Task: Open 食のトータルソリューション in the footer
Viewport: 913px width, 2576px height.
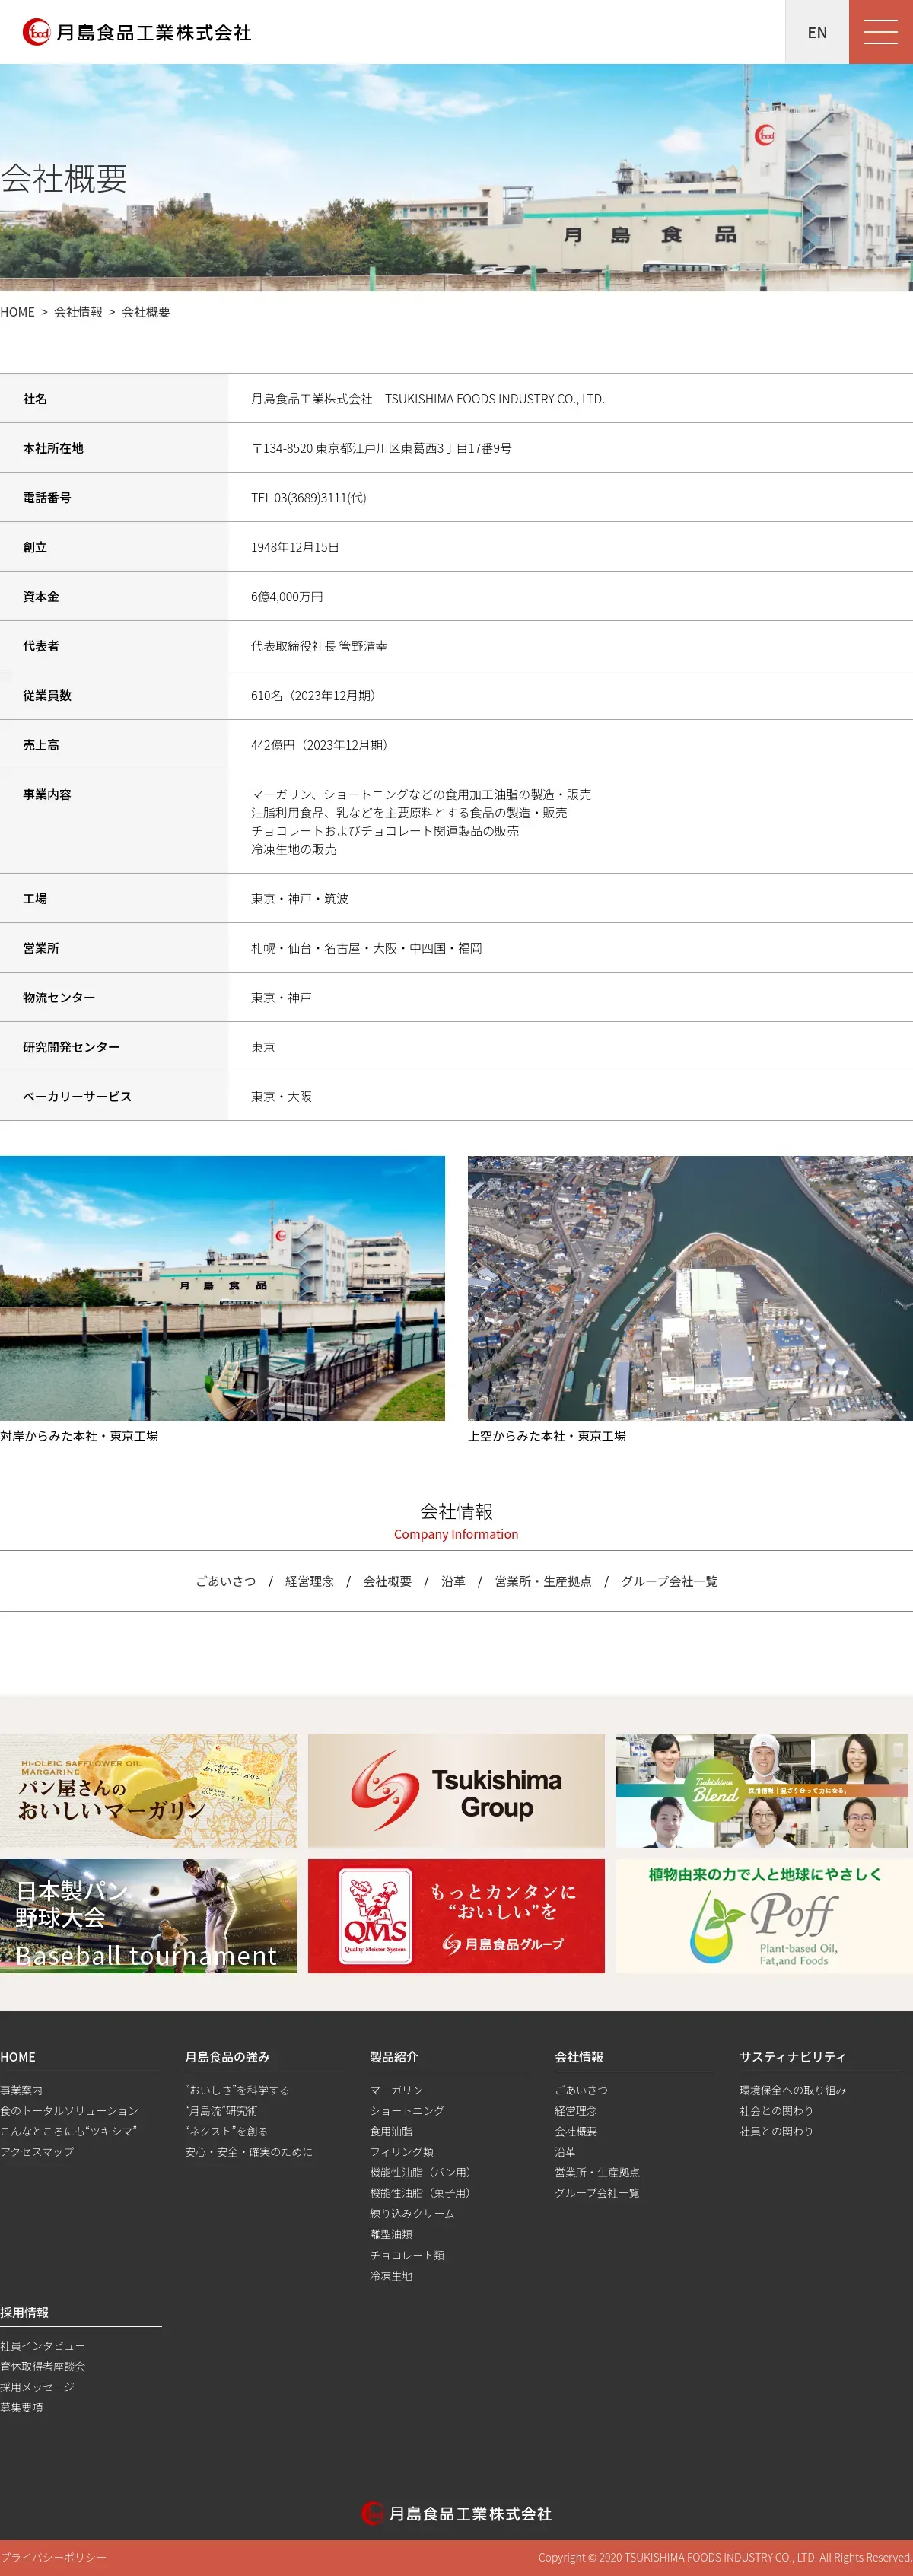Action: pyautogui.click(x=69, y=2111)
